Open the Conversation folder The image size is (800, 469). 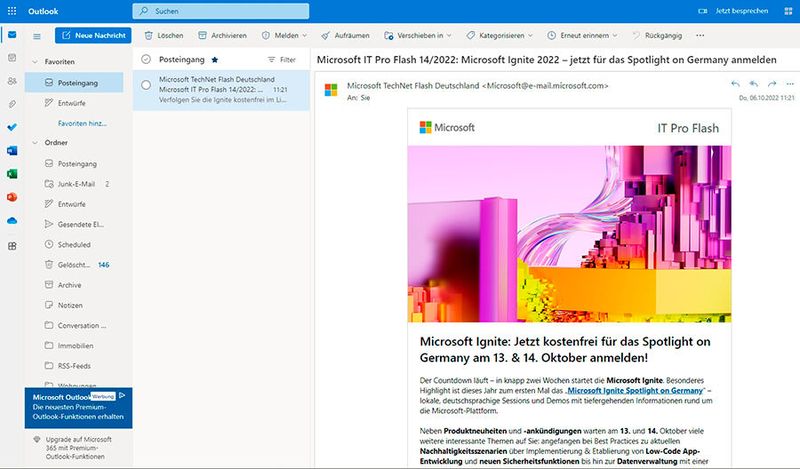(74, 325)
